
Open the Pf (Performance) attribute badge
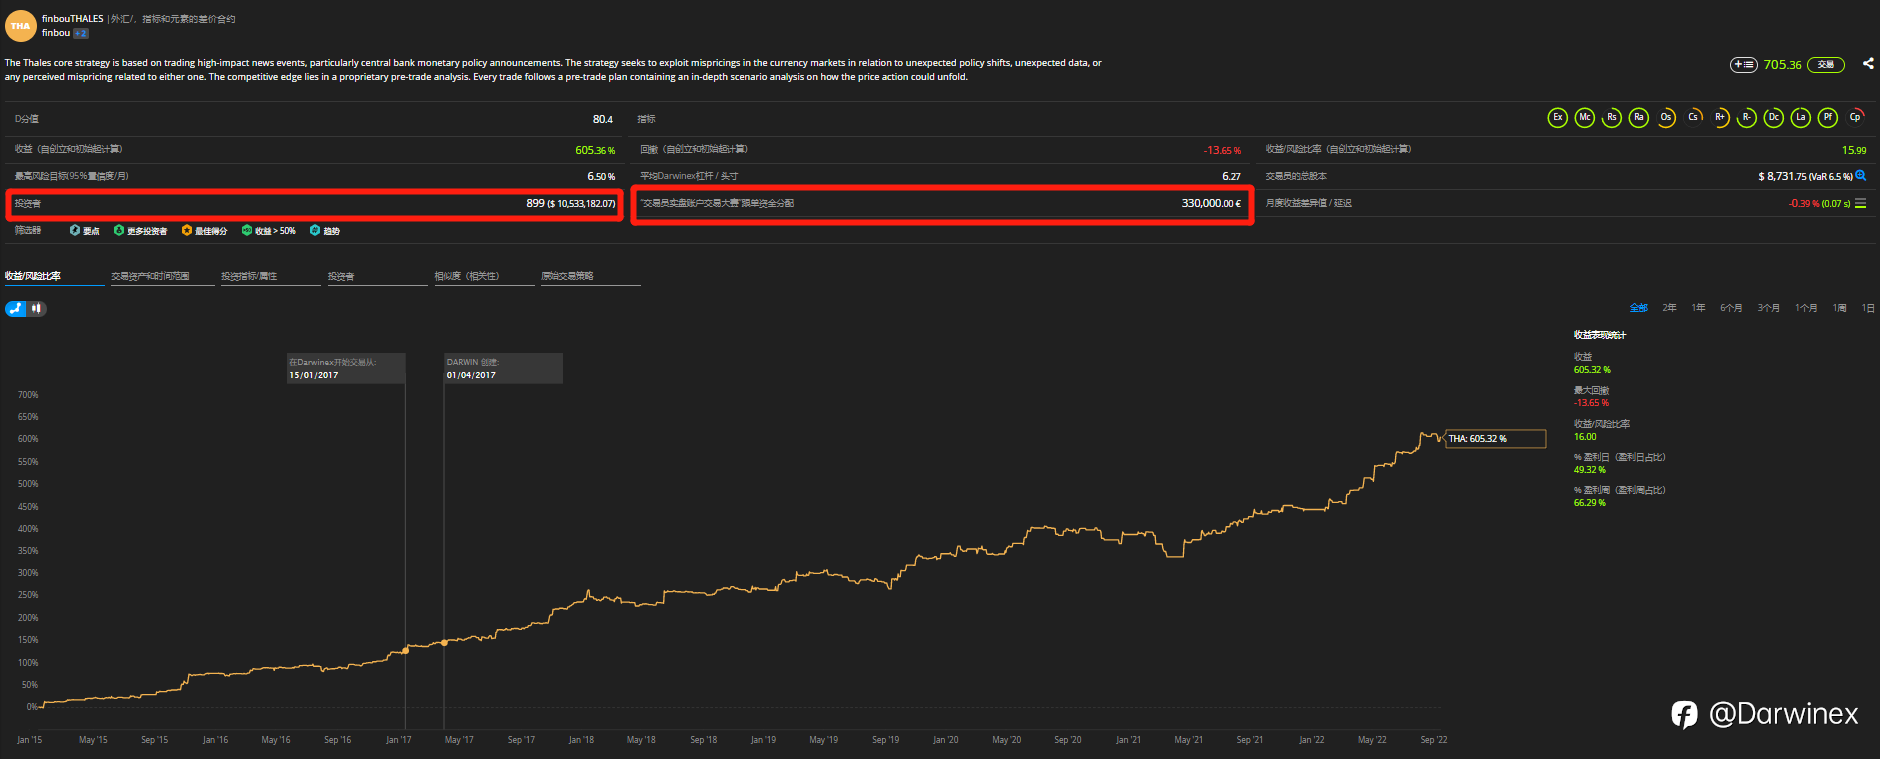pos(1828,118)
